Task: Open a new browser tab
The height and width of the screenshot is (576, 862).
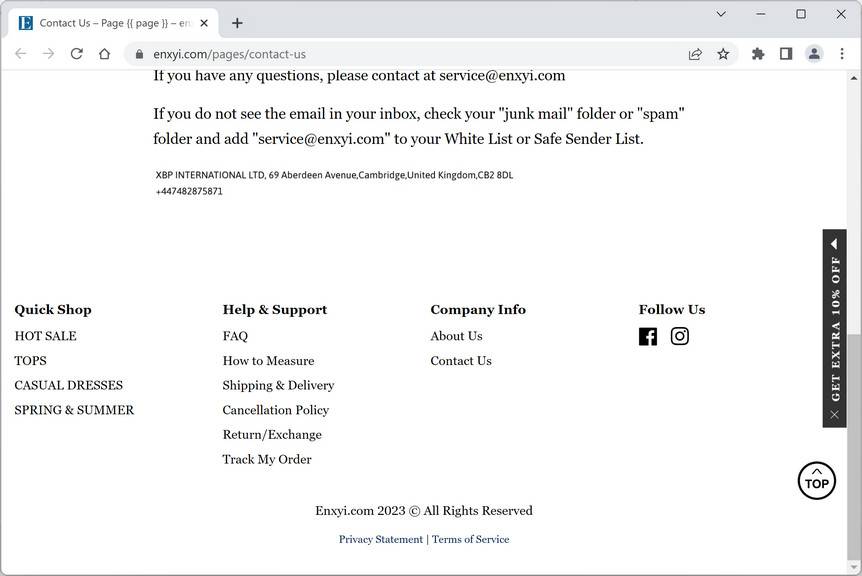Action: click(237, 23)
